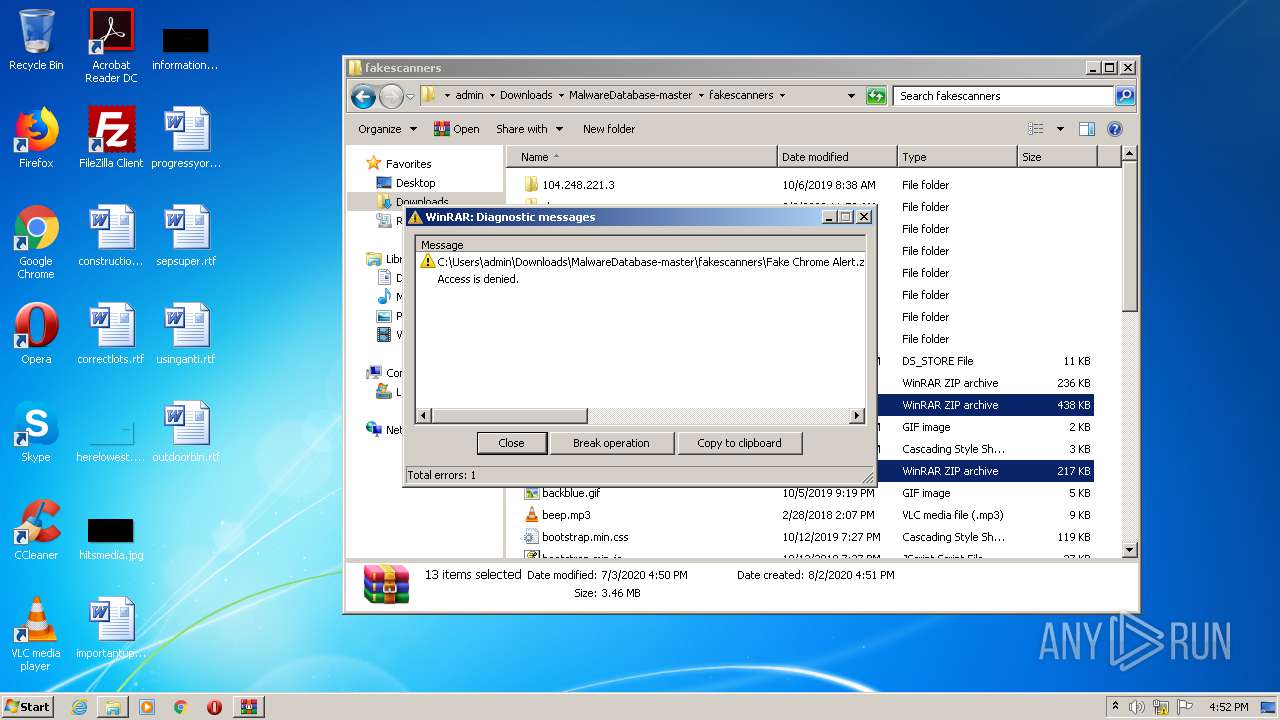This screenshot has width=1280, height=720.
Task: Click Copy to clipboard button
Action: 739,443
